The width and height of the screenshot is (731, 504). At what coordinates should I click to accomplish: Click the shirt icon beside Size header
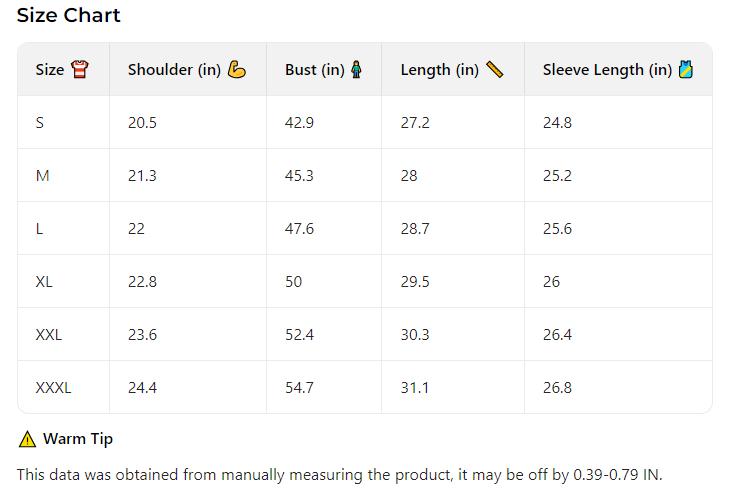pos(80,70)
